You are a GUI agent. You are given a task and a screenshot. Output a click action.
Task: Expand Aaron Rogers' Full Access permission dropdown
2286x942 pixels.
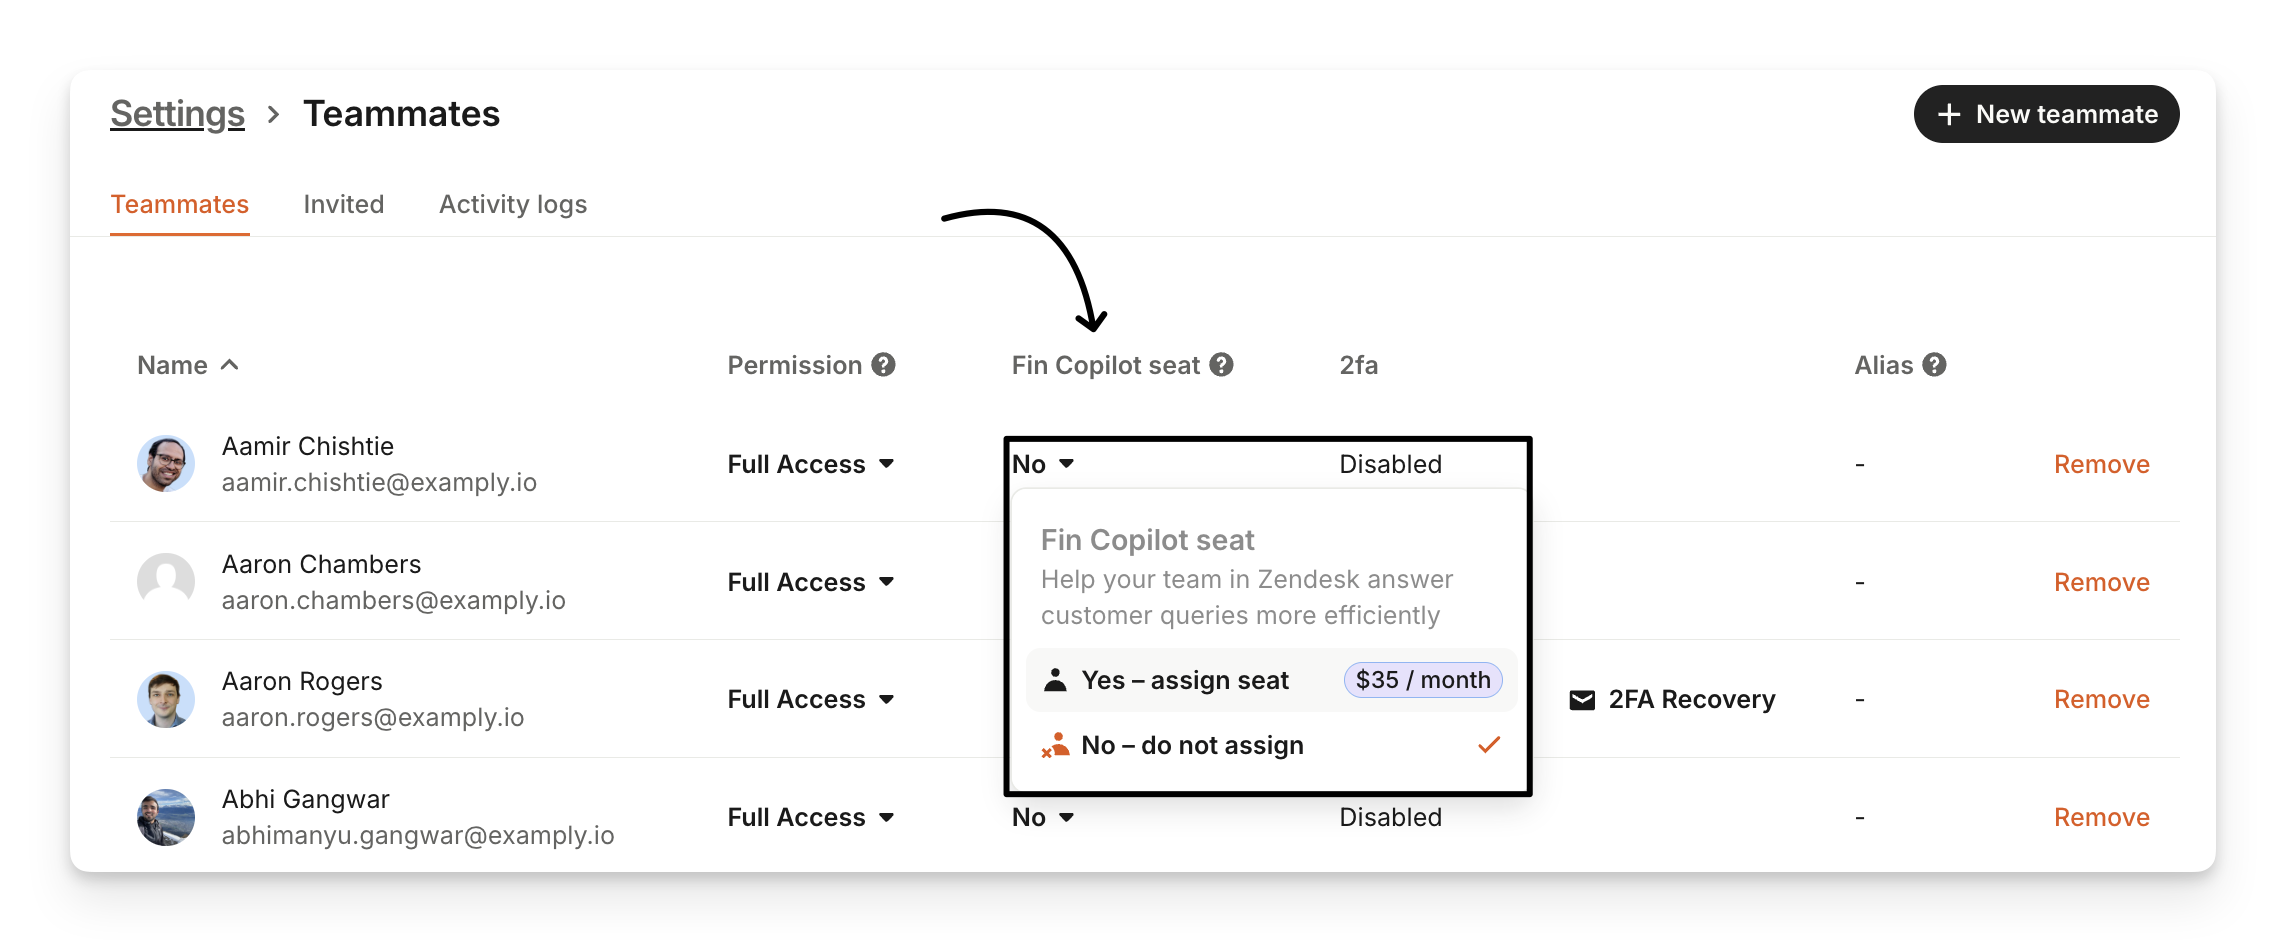(811, 699)
